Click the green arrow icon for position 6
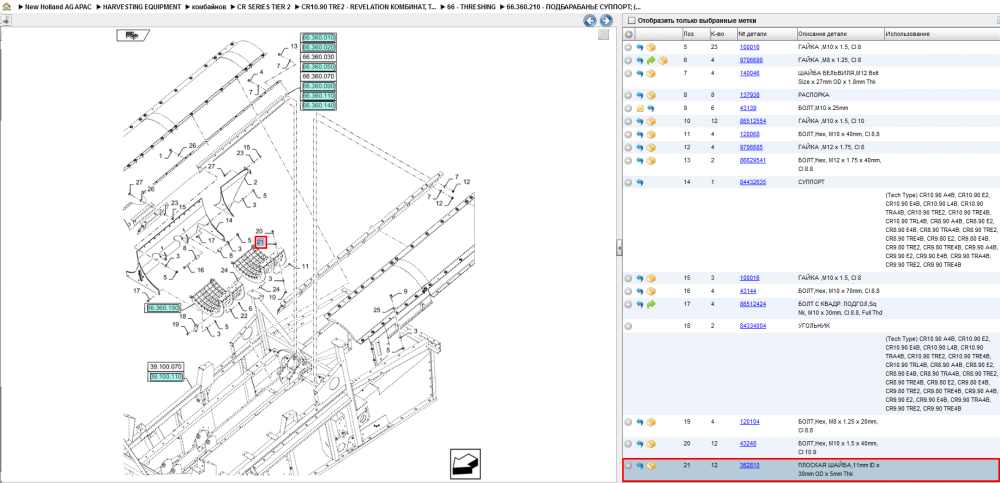Image resolution: width=1000 pixels, height=483 pixels. tap(651, 60)
